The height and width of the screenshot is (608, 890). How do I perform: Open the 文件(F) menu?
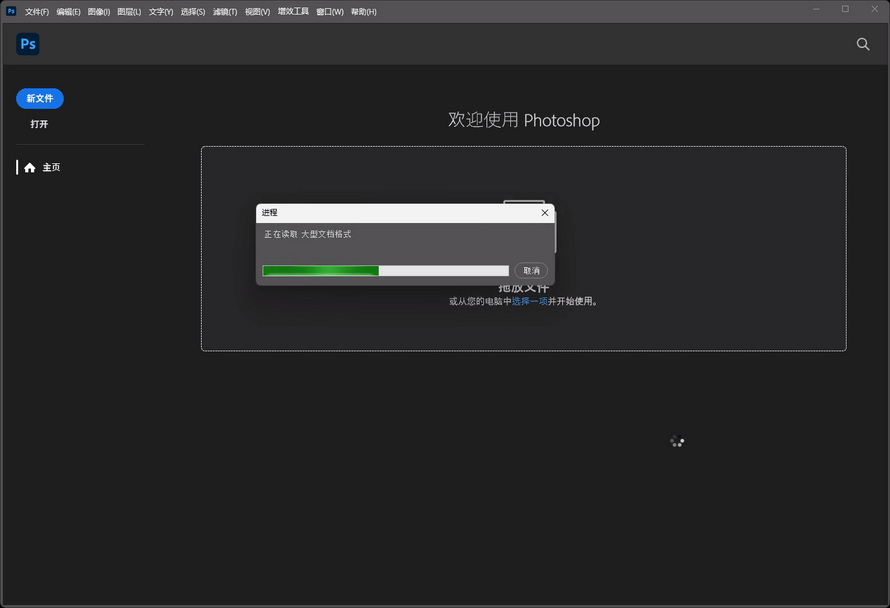tap(37, 12)
